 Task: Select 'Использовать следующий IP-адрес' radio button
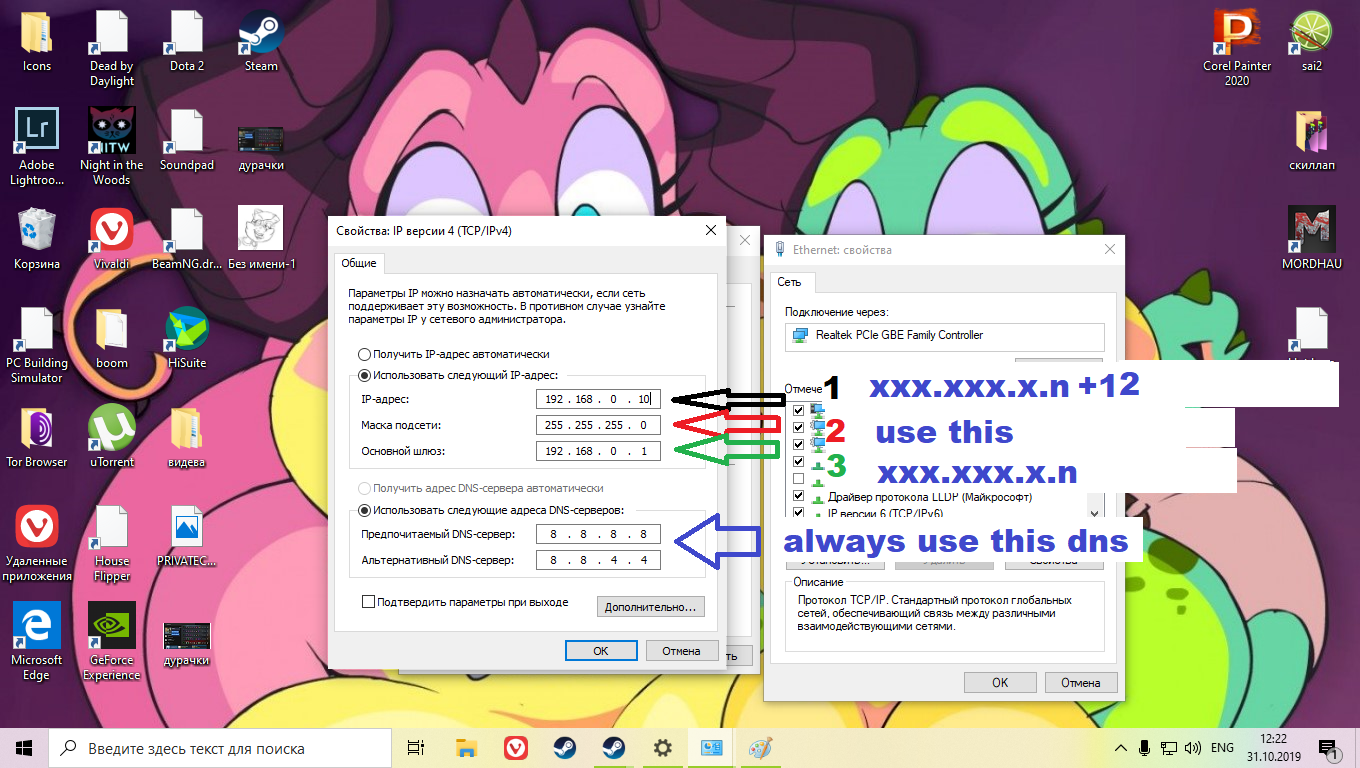[x=365, y=376]
